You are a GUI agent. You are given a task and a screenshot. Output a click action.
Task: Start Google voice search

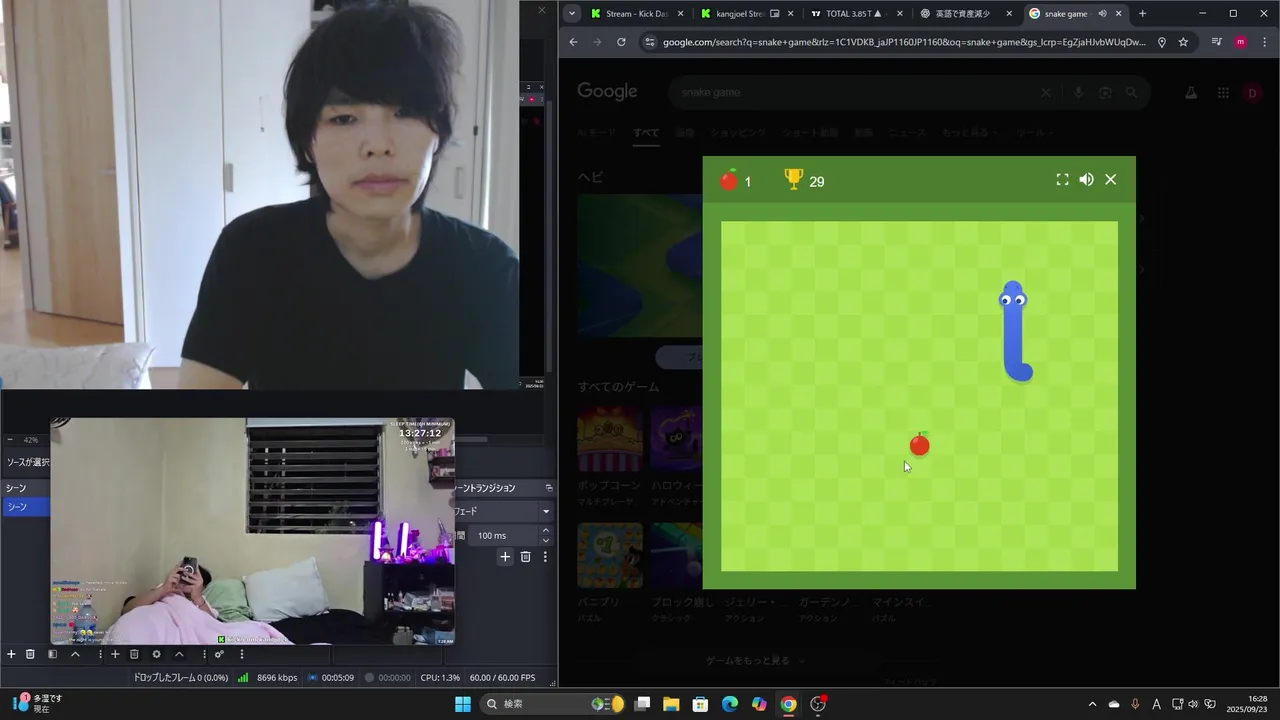[x=1078, y=92]
